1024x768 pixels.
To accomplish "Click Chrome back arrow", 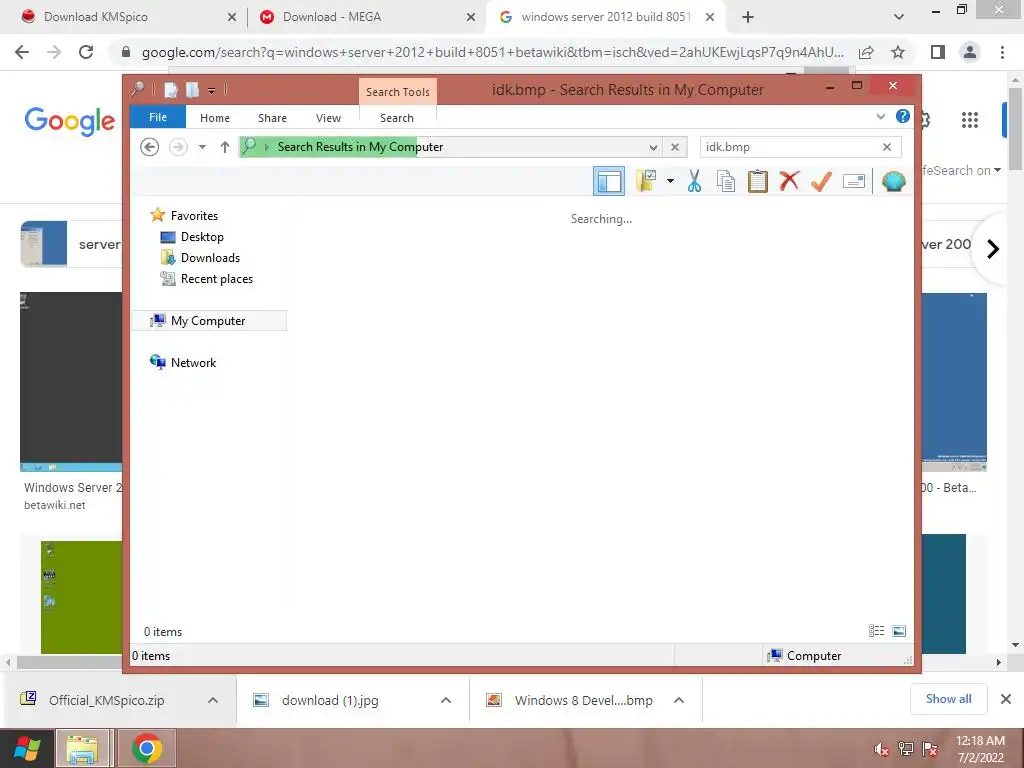I will tap(22, 52).
